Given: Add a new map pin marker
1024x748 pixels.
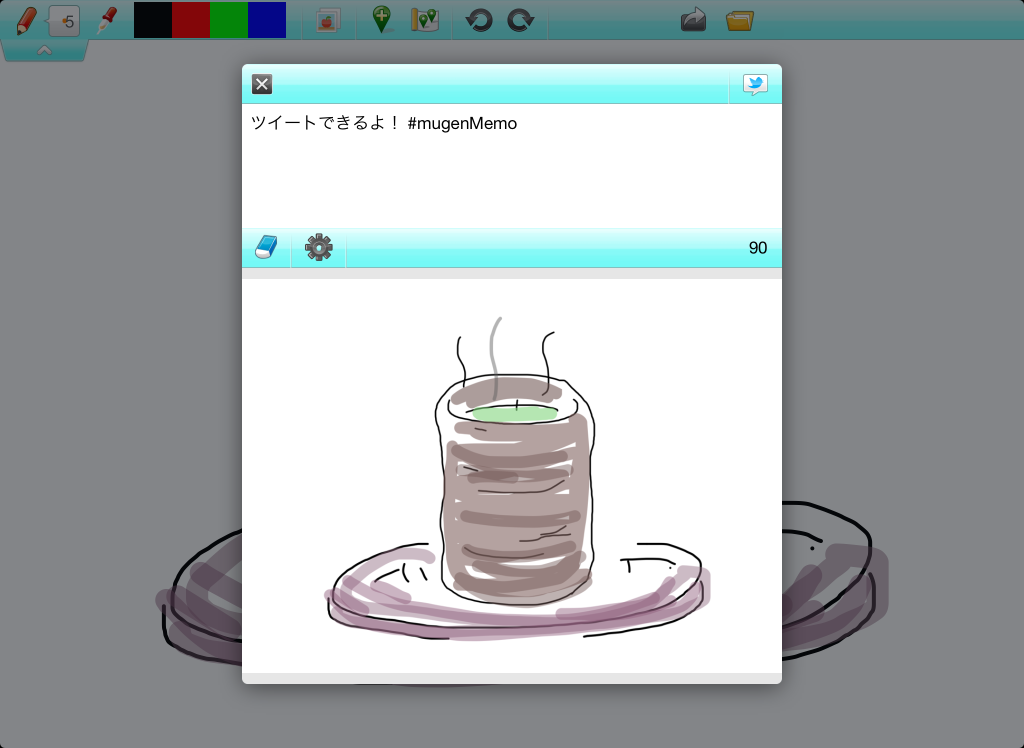Looking at the screenshot, I should pyautogui.click(x=381, y=19).
